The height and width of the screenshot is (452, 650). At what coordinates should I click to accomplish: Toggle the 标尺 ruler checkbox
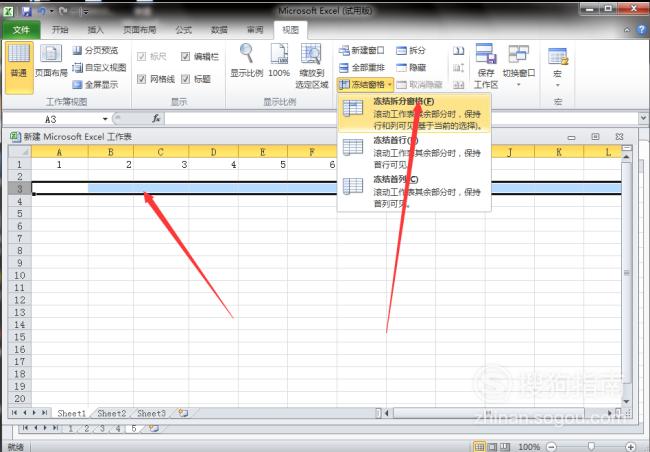tap(141, 56)
